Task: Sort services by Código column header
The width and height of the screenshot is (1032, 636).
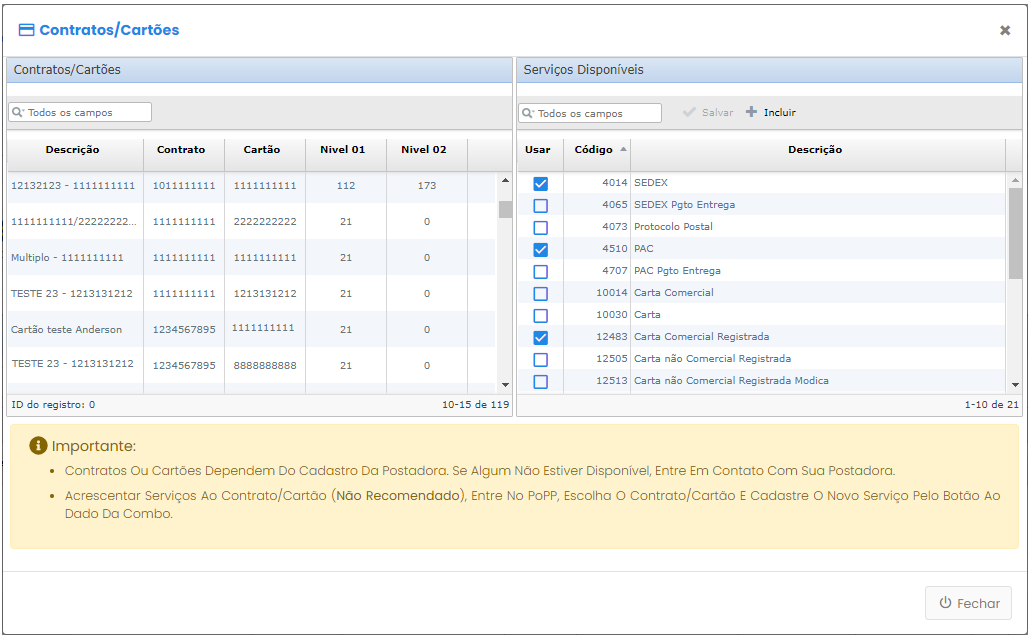Action: click(597, 155)
